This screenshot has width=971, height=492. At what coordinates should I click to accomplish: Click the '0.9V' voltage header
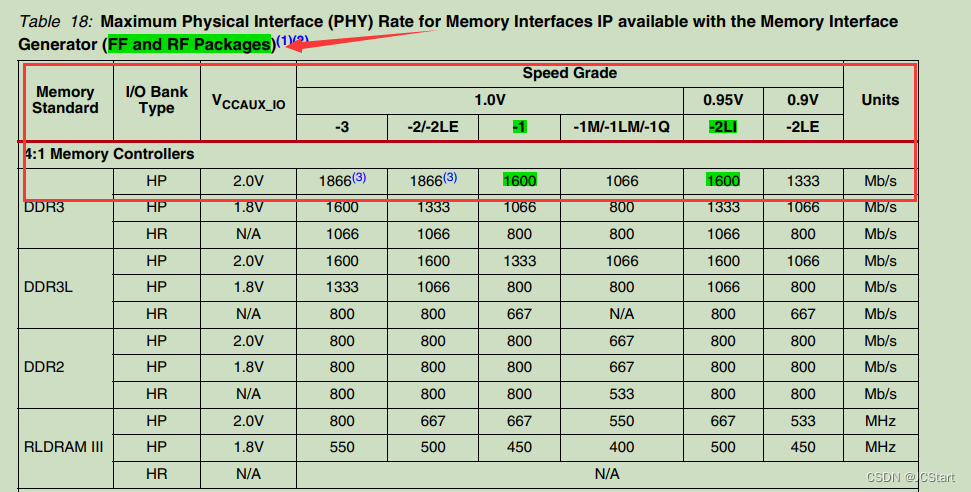(803, 100)
